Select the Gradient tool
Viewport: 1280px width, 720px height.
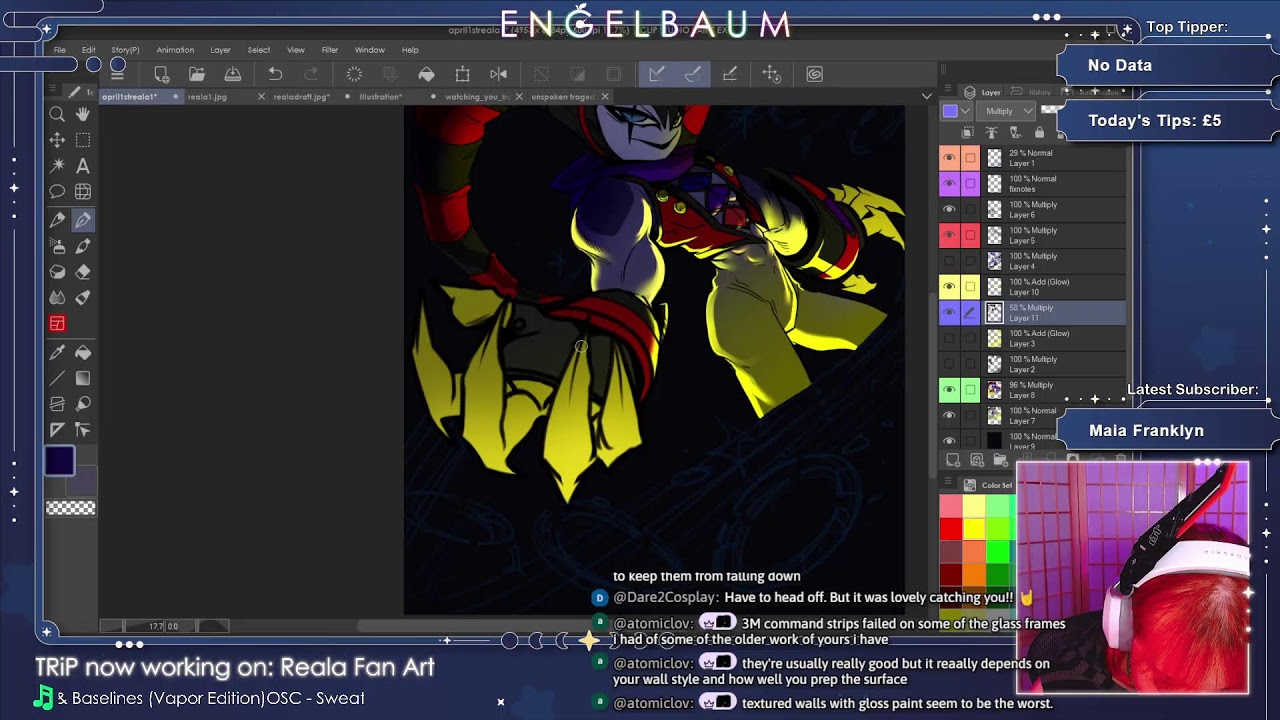coord(83,378)
